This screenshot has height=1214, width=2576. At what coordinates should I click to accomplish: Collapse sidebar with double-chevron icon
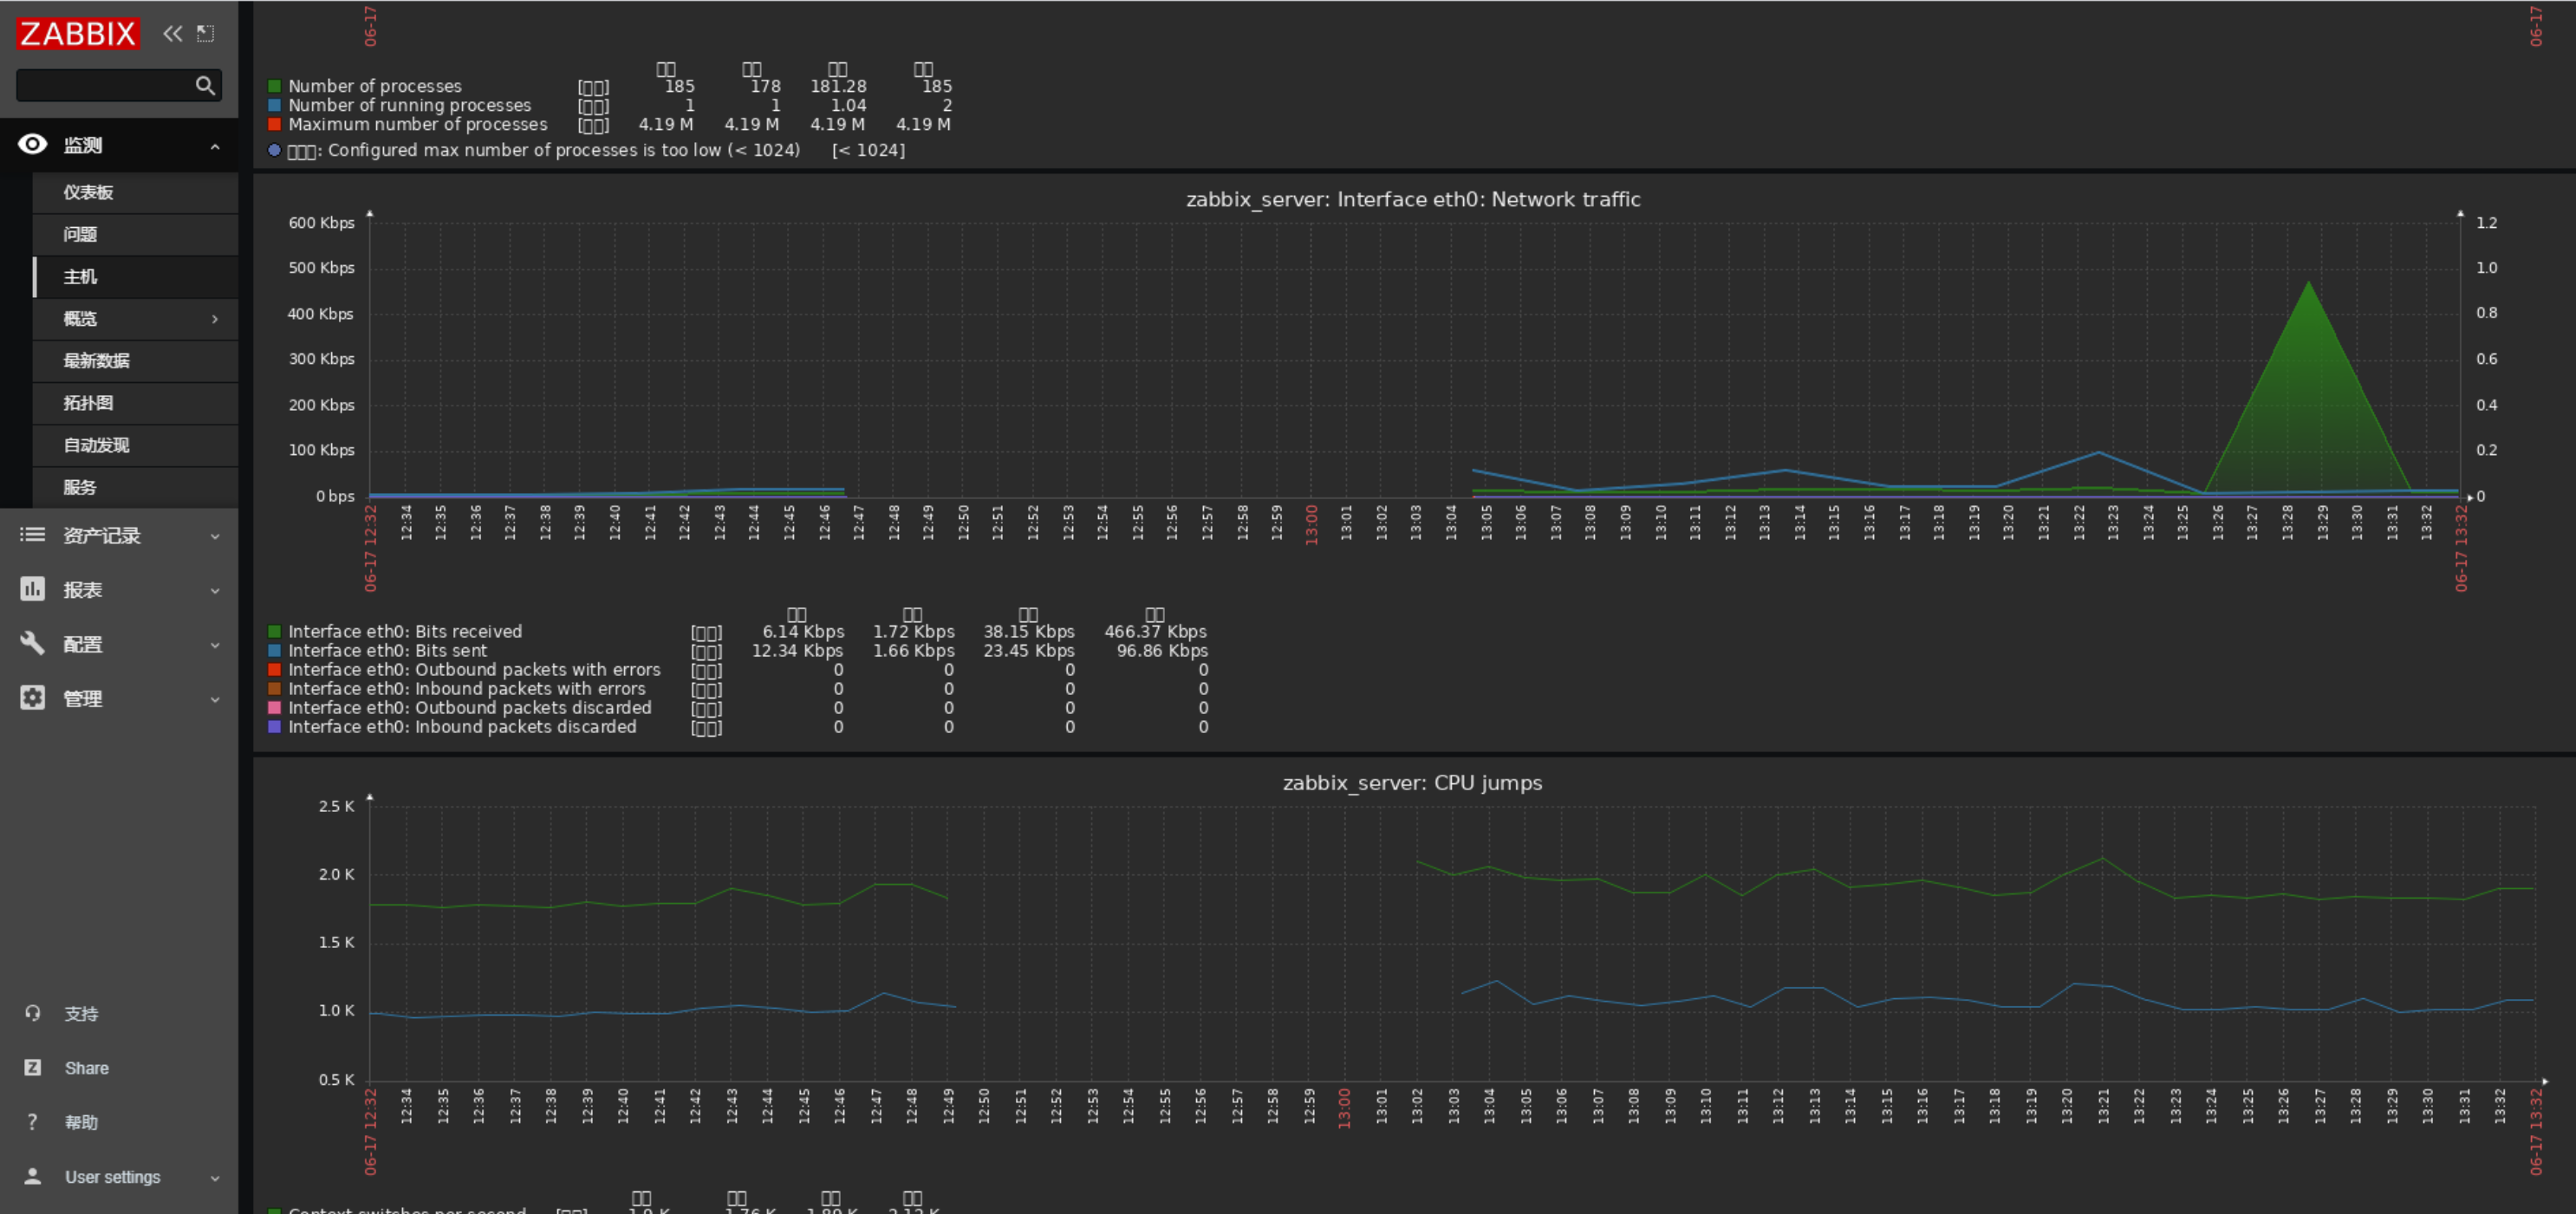tap(173, 34)
